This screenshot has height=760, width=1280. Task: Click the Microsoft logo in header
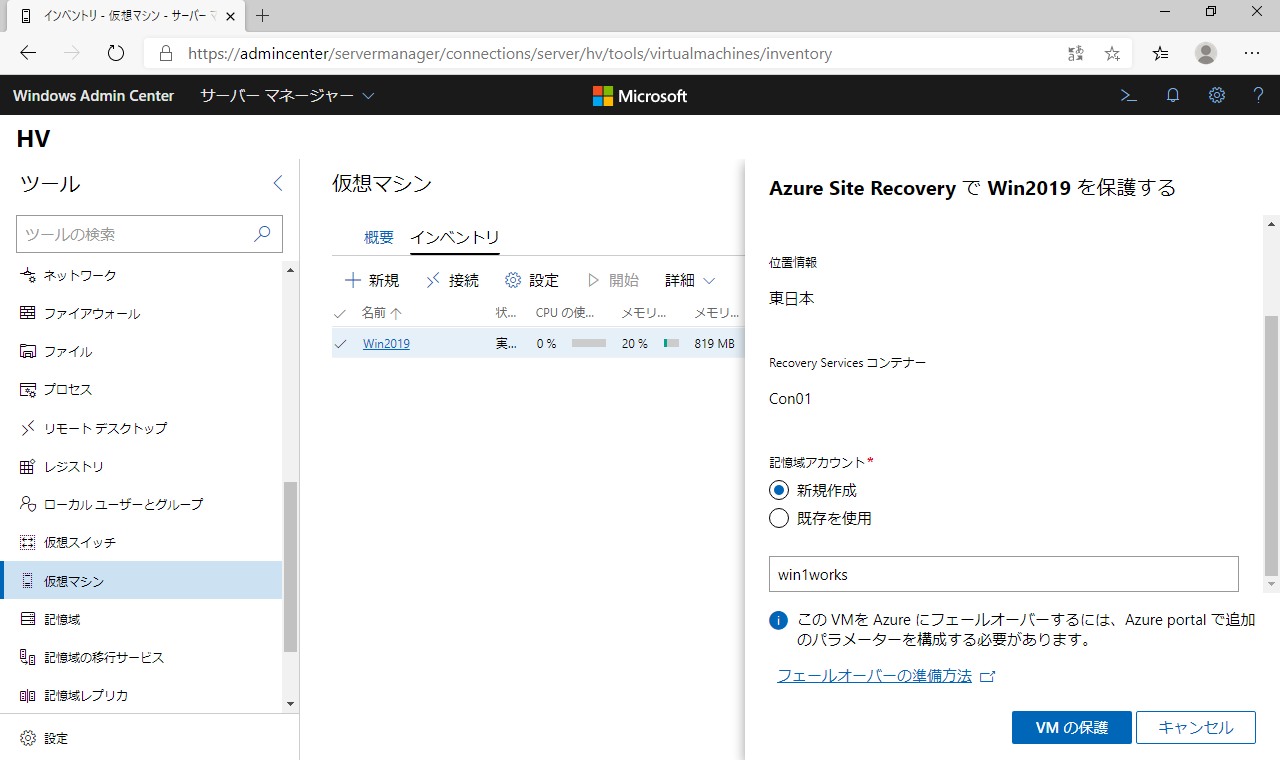pos(640,96)
